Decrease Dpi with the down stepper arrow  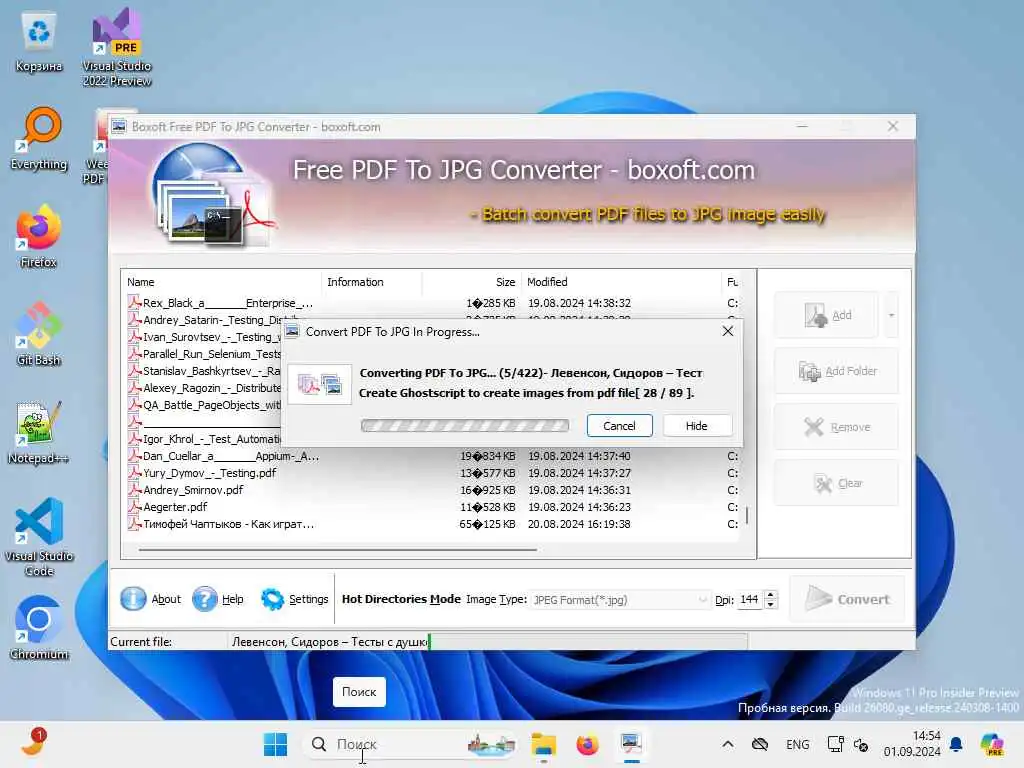pyautogui.click(x=771, y=605)
